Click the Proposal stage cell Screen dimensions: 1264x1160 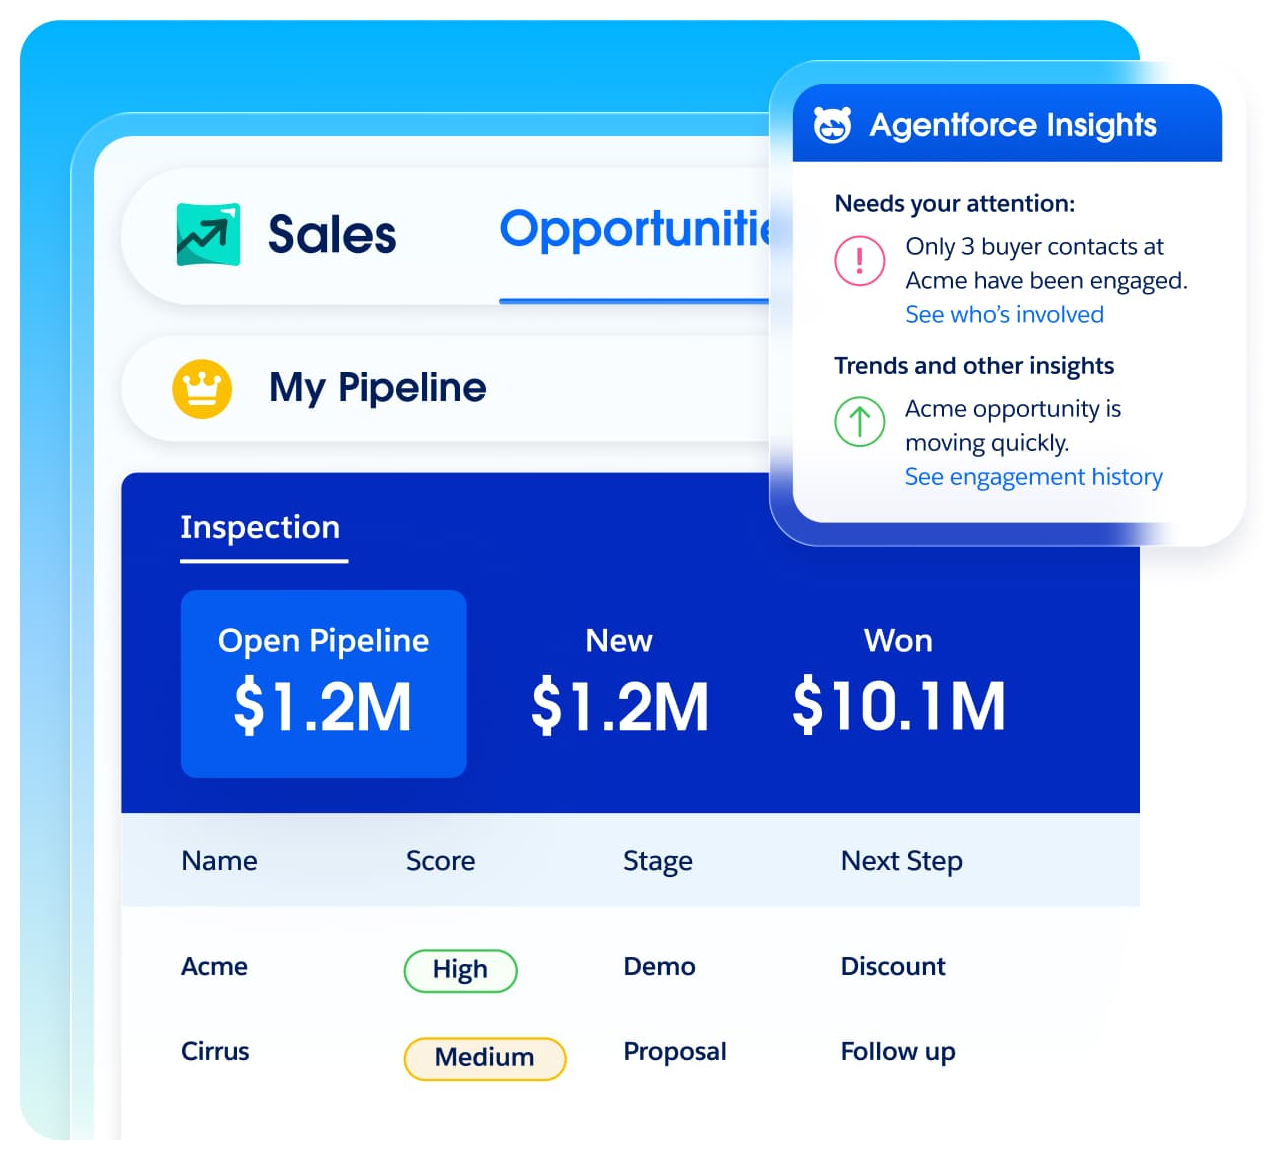click(675, 1052)
